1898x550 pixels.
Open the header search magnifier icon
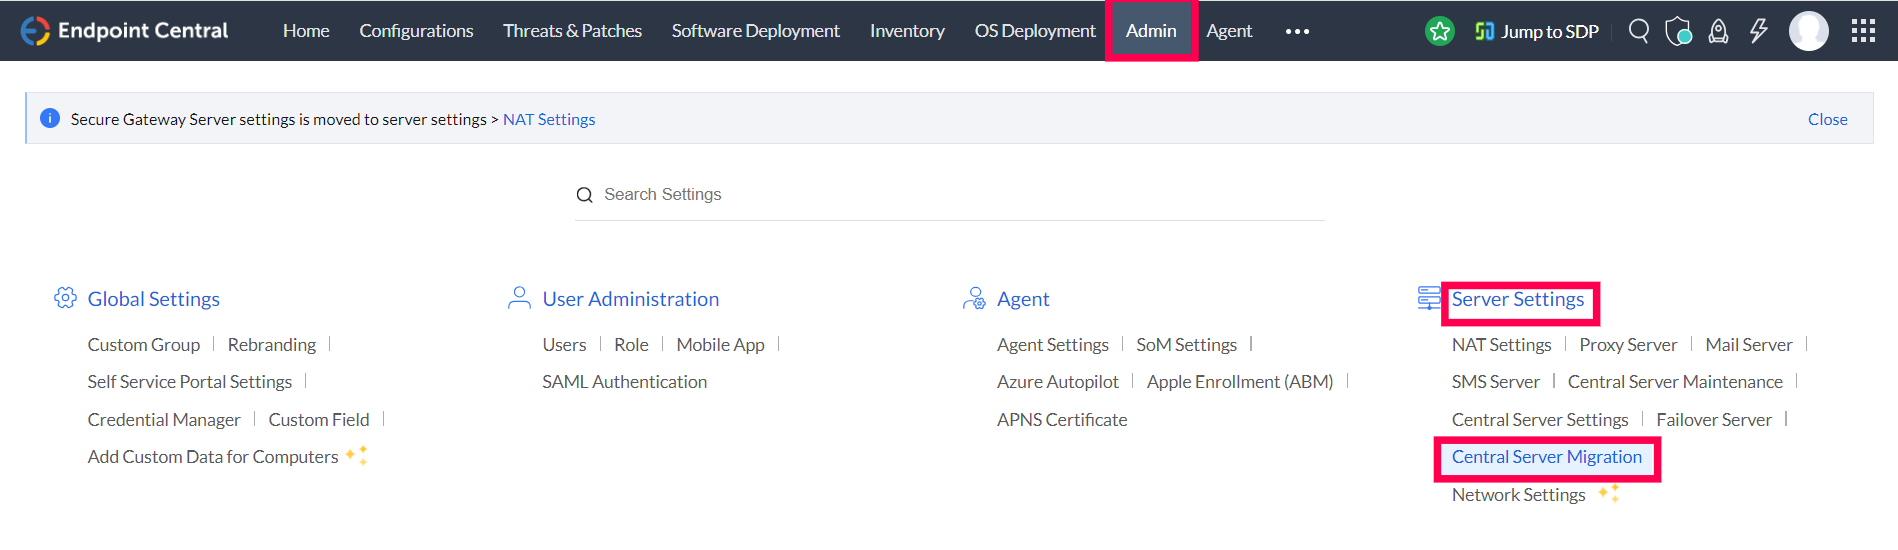coord(1638,31)
